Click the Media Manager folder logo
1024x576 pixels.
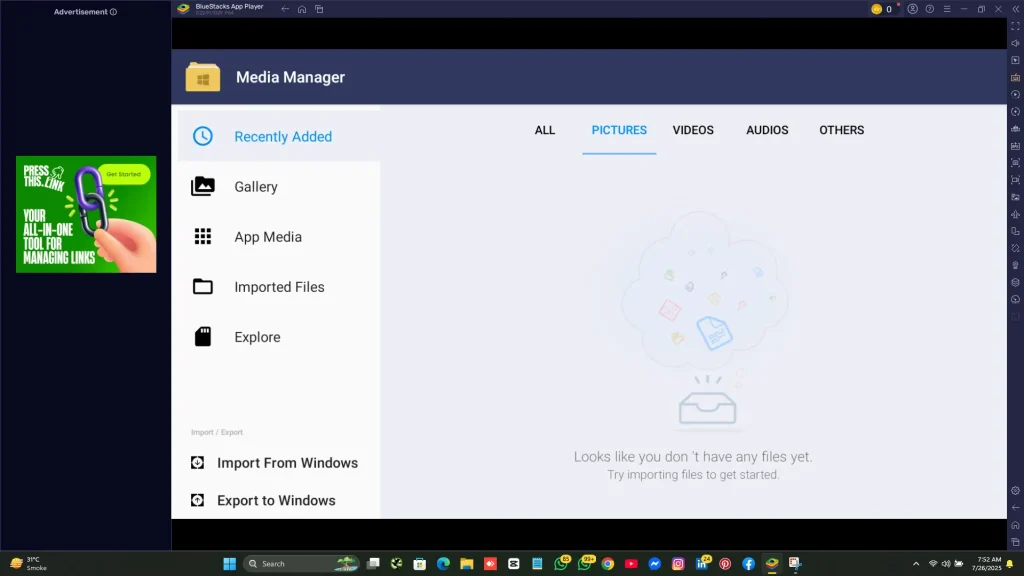click(x=202, y=77)
